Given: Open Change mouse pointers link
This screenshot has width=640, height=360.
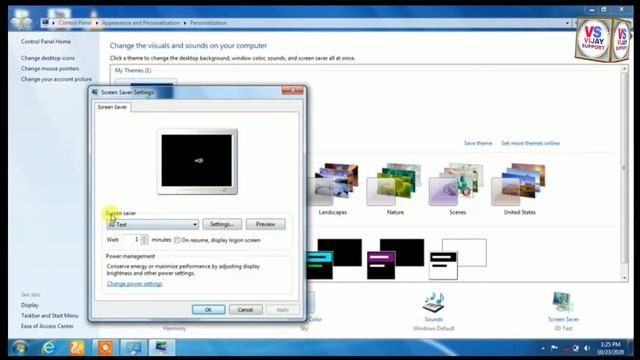Looking at the screenshot, I should [x=50, y=69].
